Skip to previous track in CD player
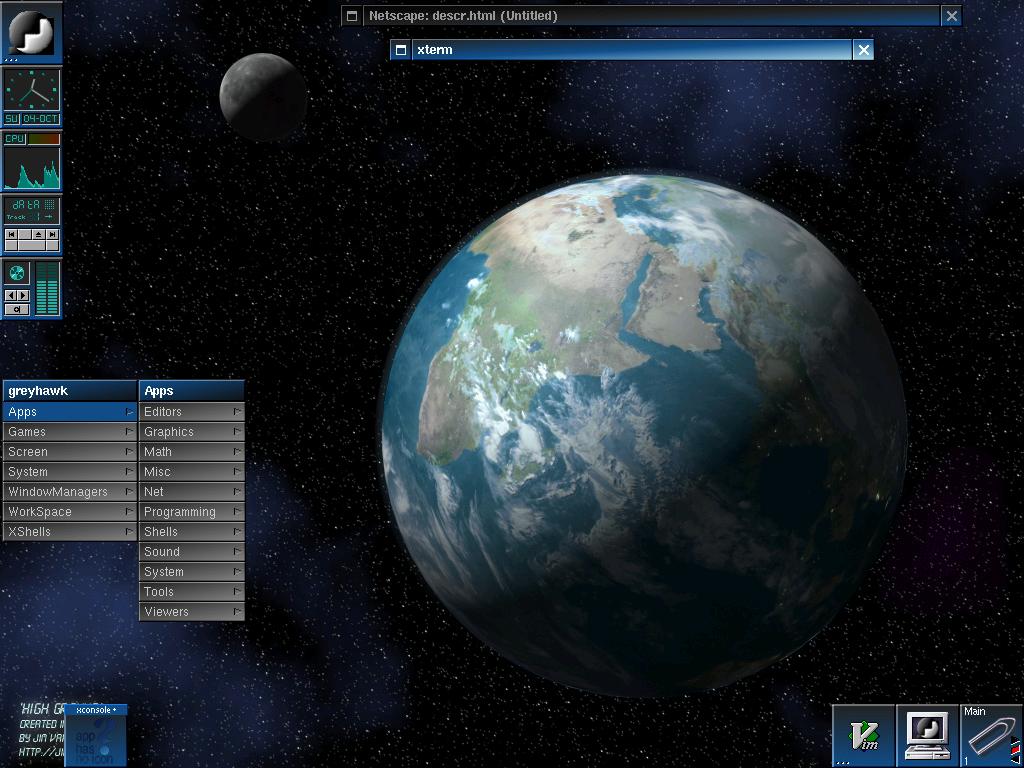Screen dimensions: 1024x768 pyautogui.click(x=11, y=234)
